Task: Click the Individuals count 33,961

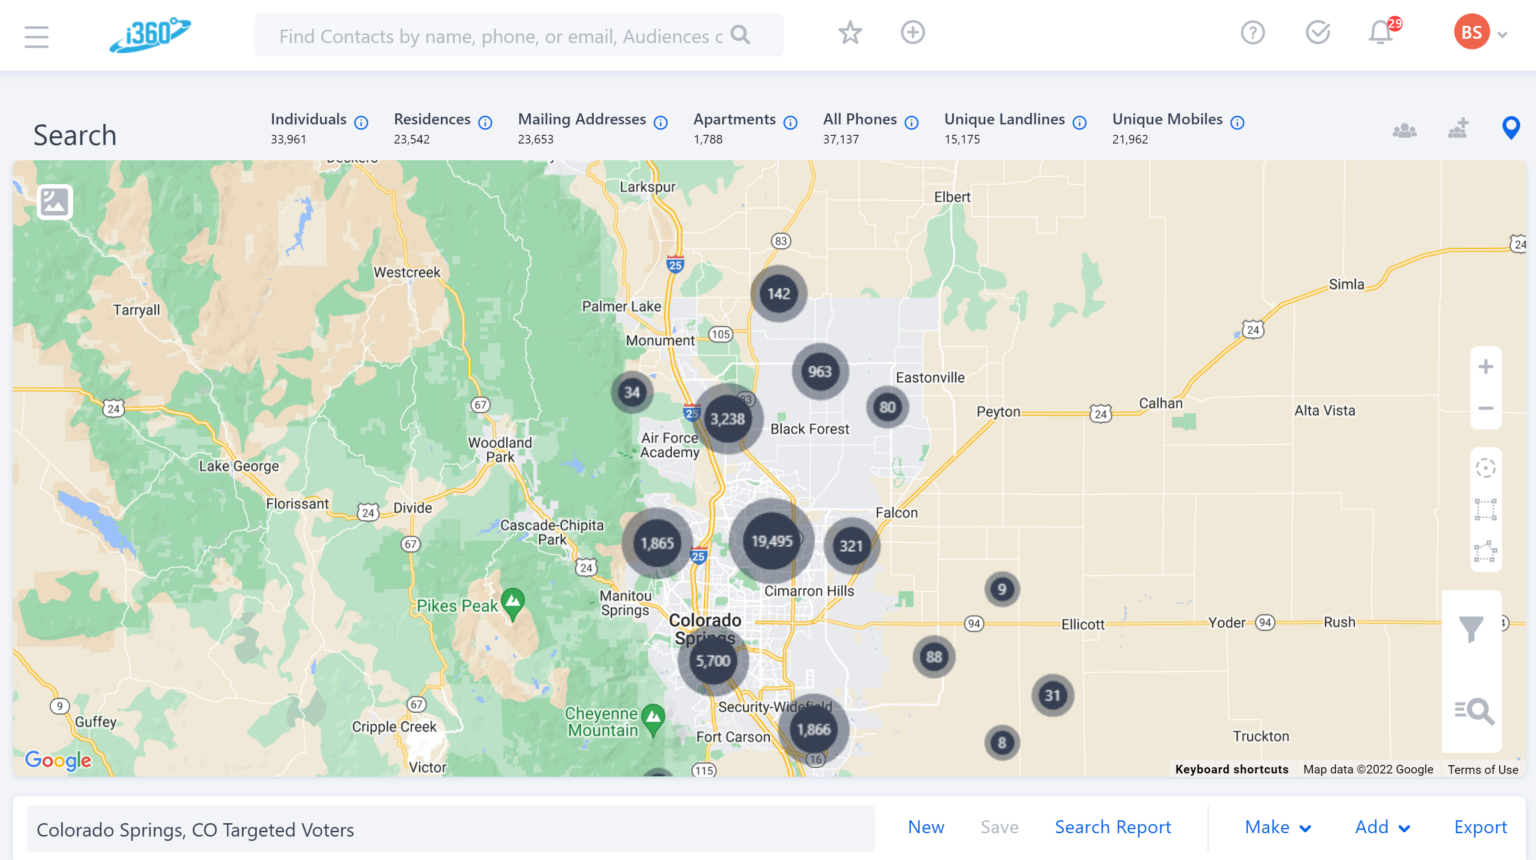Action: pos(288,140)
